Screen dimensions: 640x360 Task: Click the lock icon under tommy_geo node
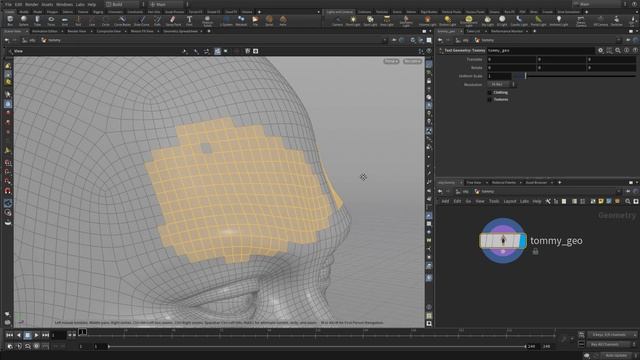click(535, 252)
